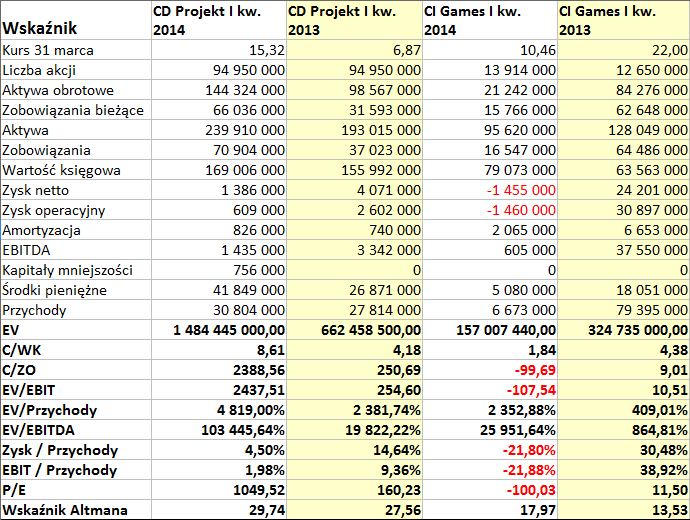Click the cell 66 036 000
Viewport: 690px width, 520px height.
tap(219, 110)
